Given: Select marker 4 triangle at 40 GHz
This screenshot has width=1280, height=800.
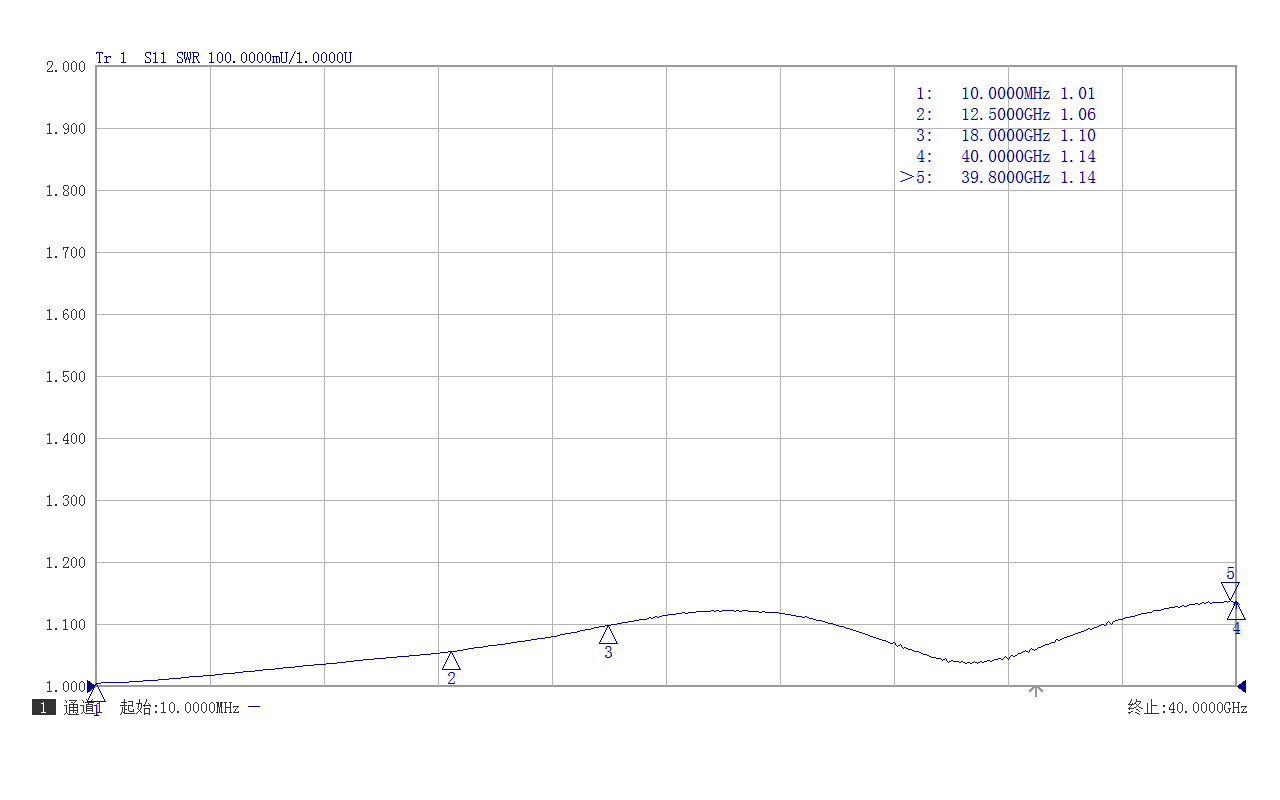Looking at the screenshot, I should coord(1236,611).
